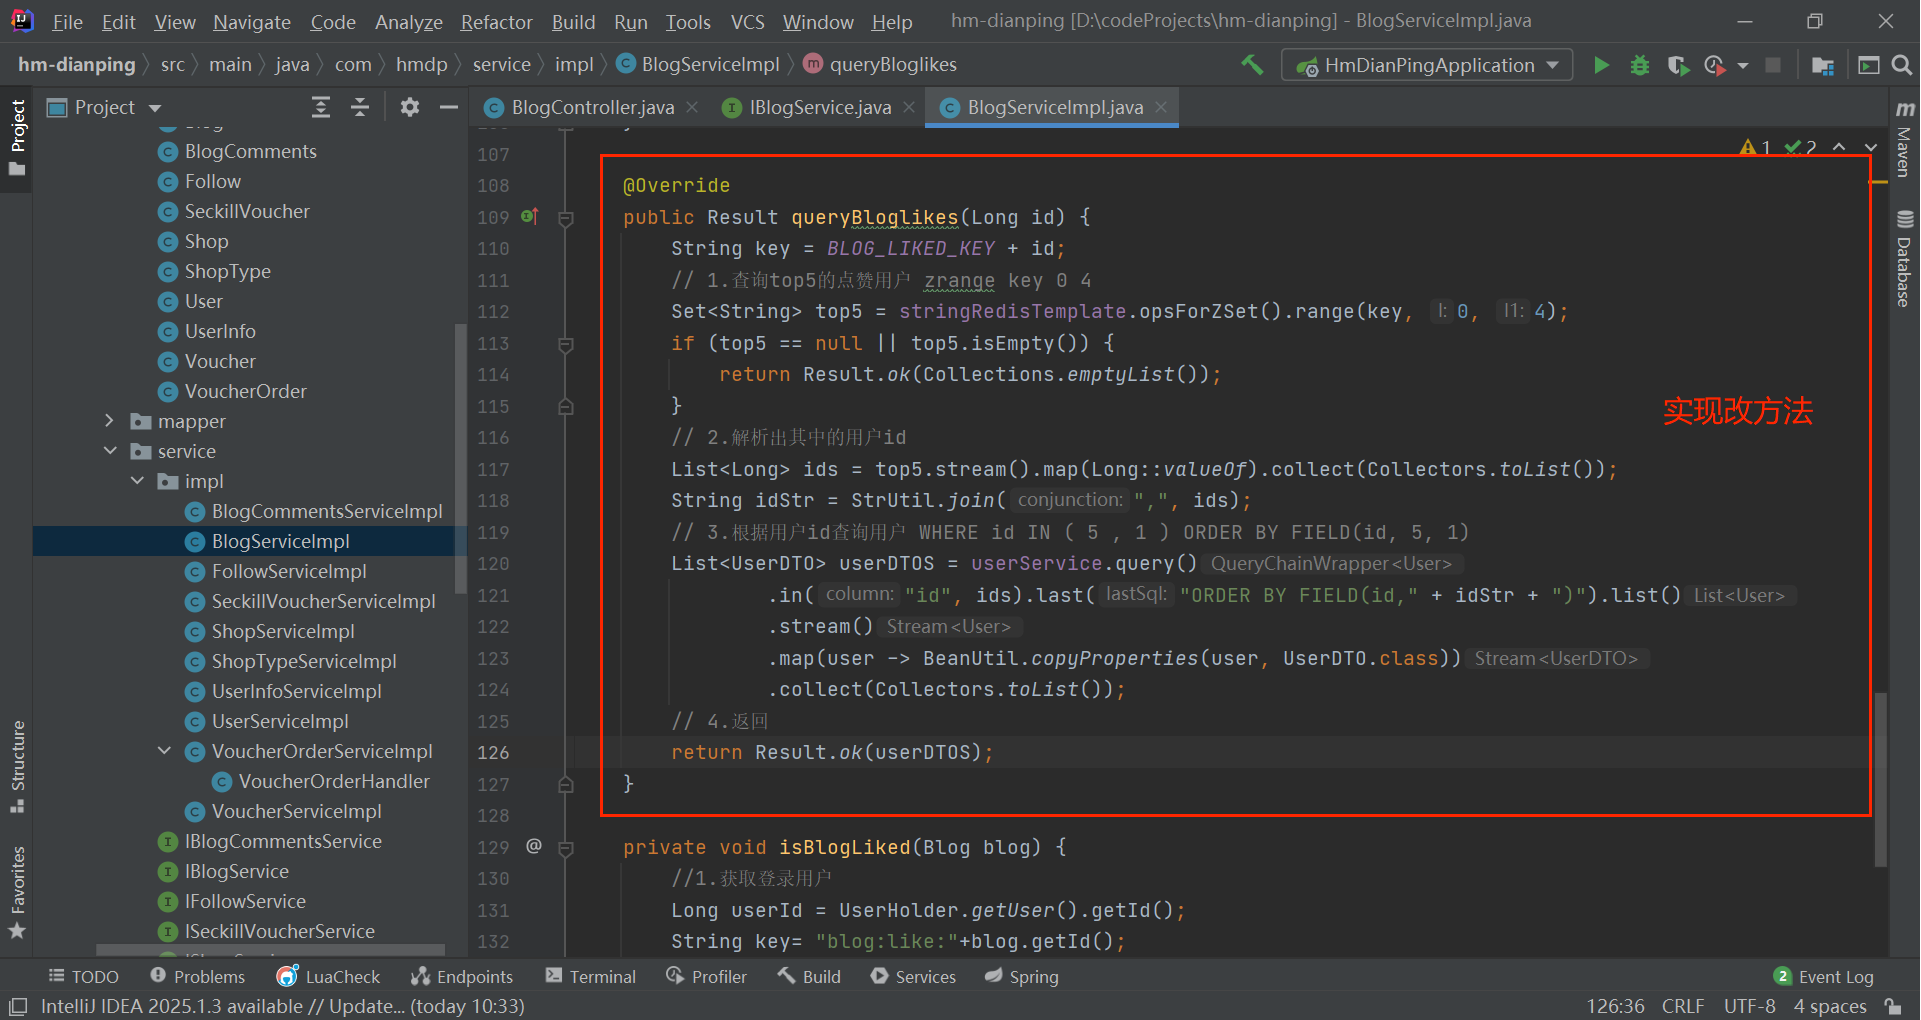Viewport: 1921px width, 1020px height.
Task: Switch to IBlogService.java tab
Action: [x=820, y=107]
